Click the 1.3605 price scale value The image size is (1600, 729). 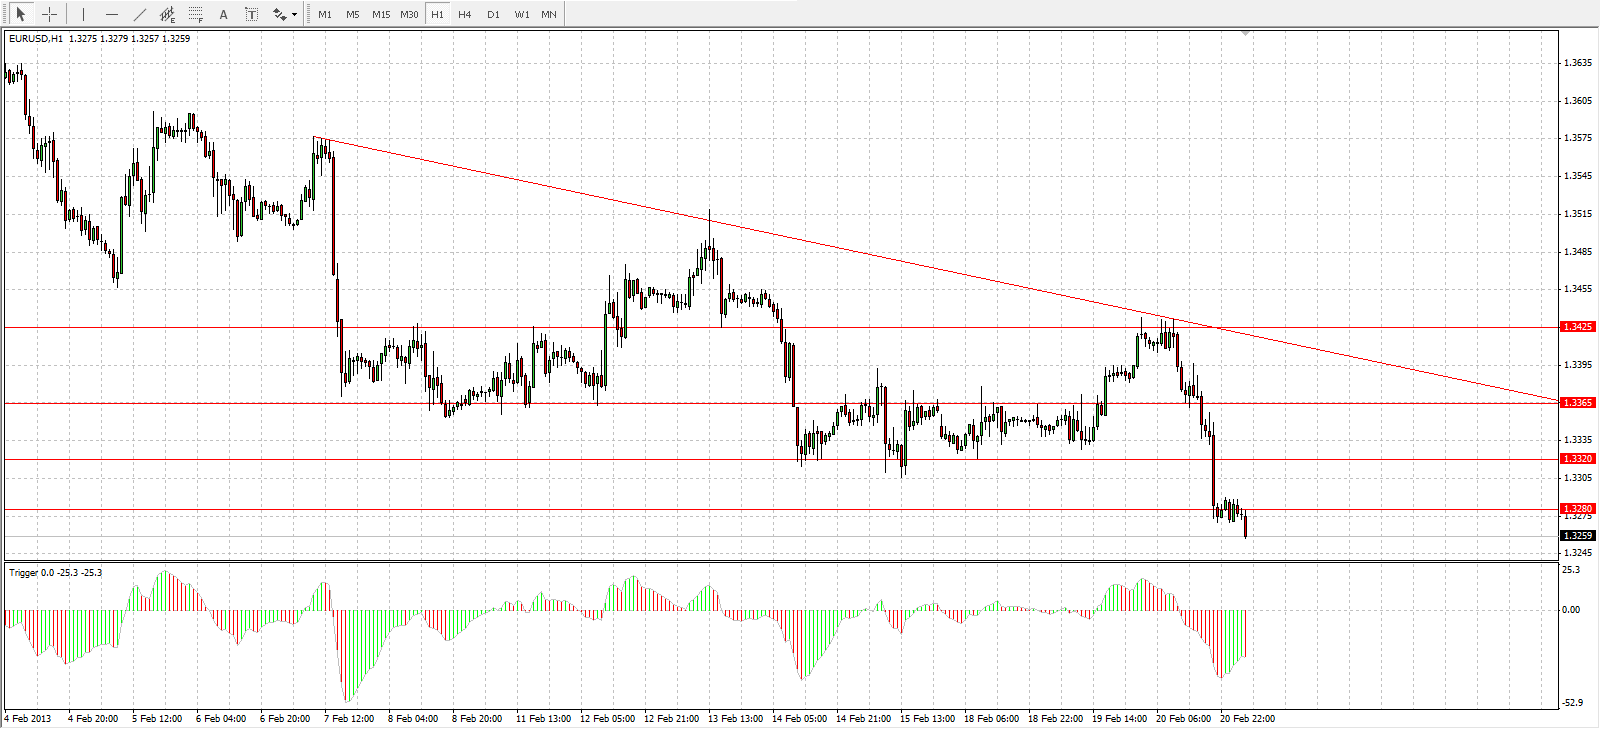coord(1578,101)
